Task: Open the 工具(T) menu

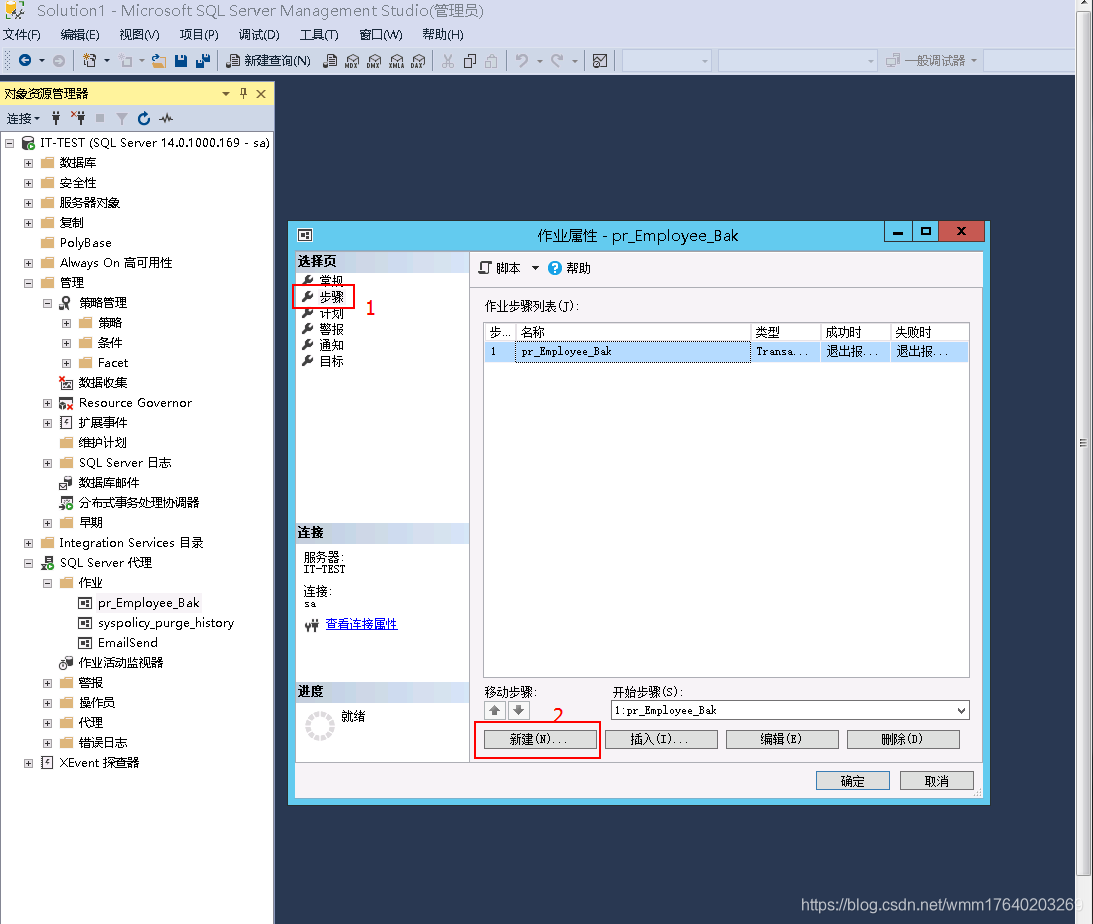Action: point(318,33)
